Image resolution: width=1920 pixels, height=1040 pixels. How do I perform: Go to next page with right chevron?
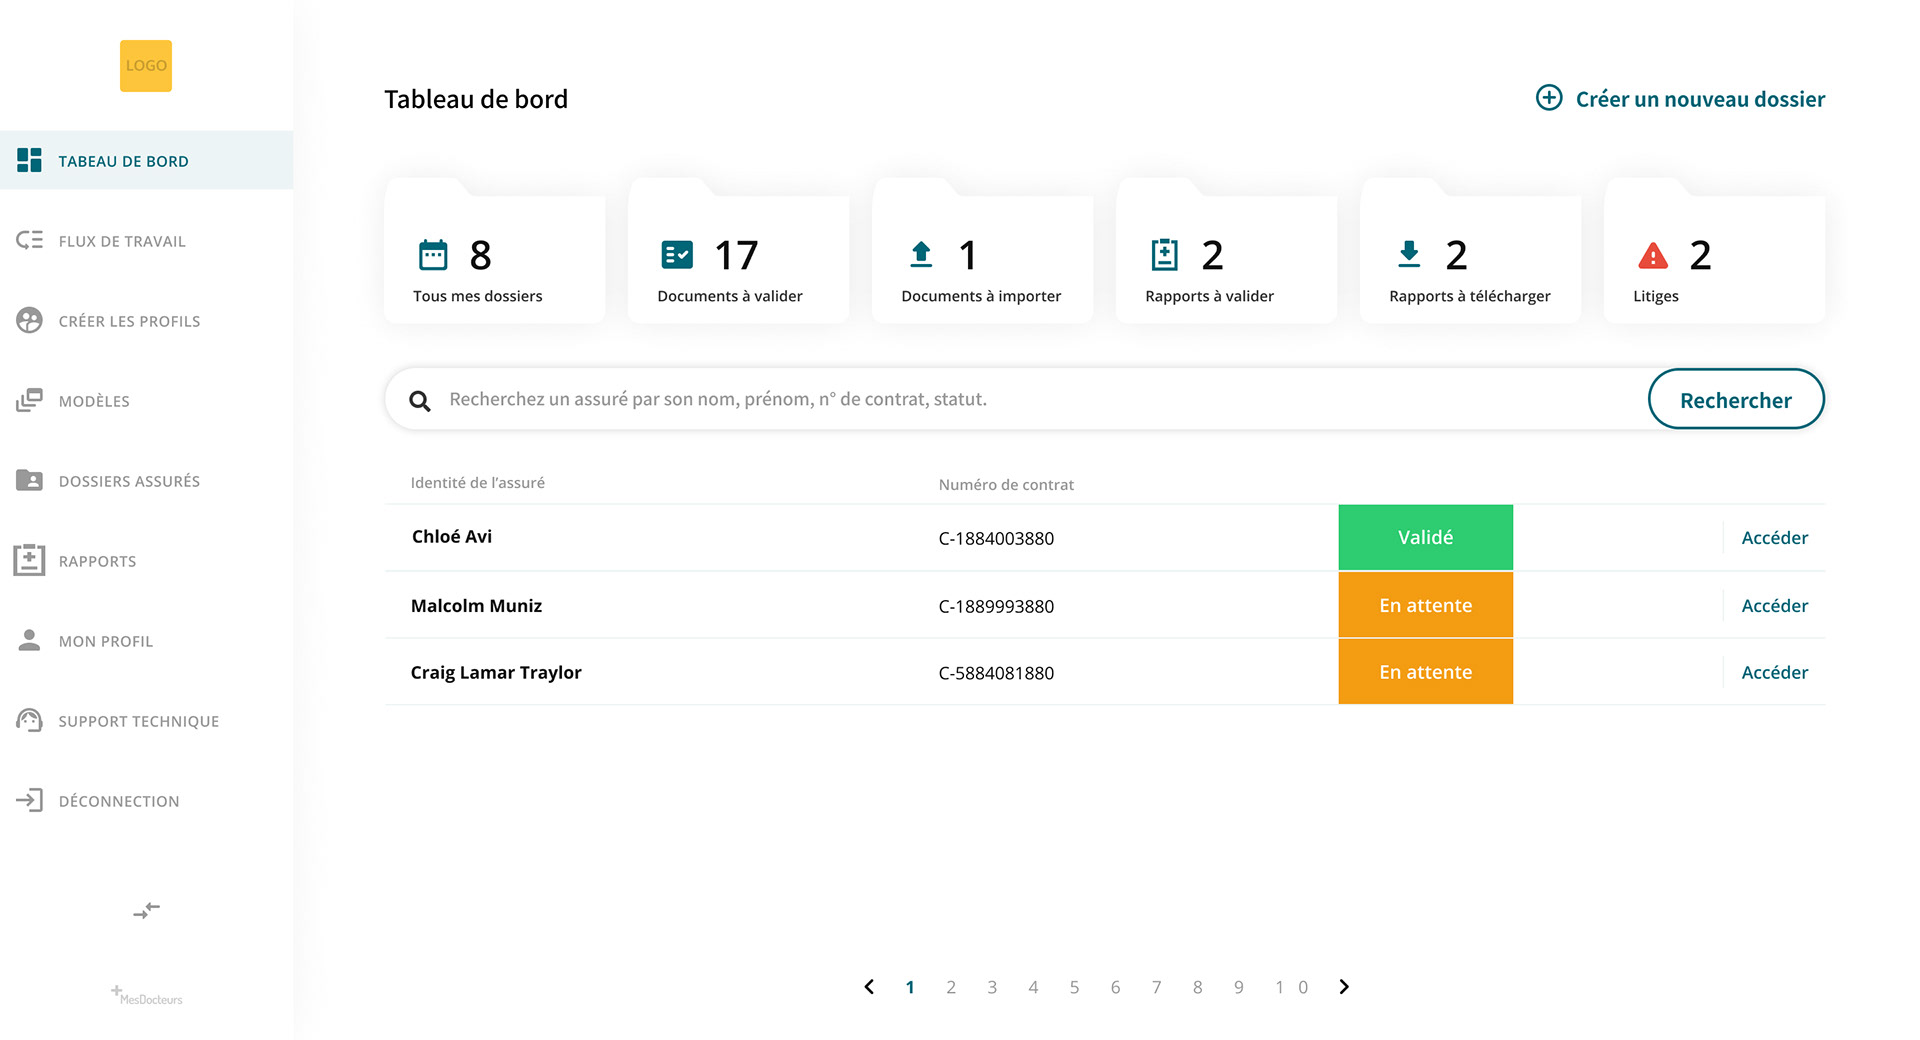coord(1344,987)
